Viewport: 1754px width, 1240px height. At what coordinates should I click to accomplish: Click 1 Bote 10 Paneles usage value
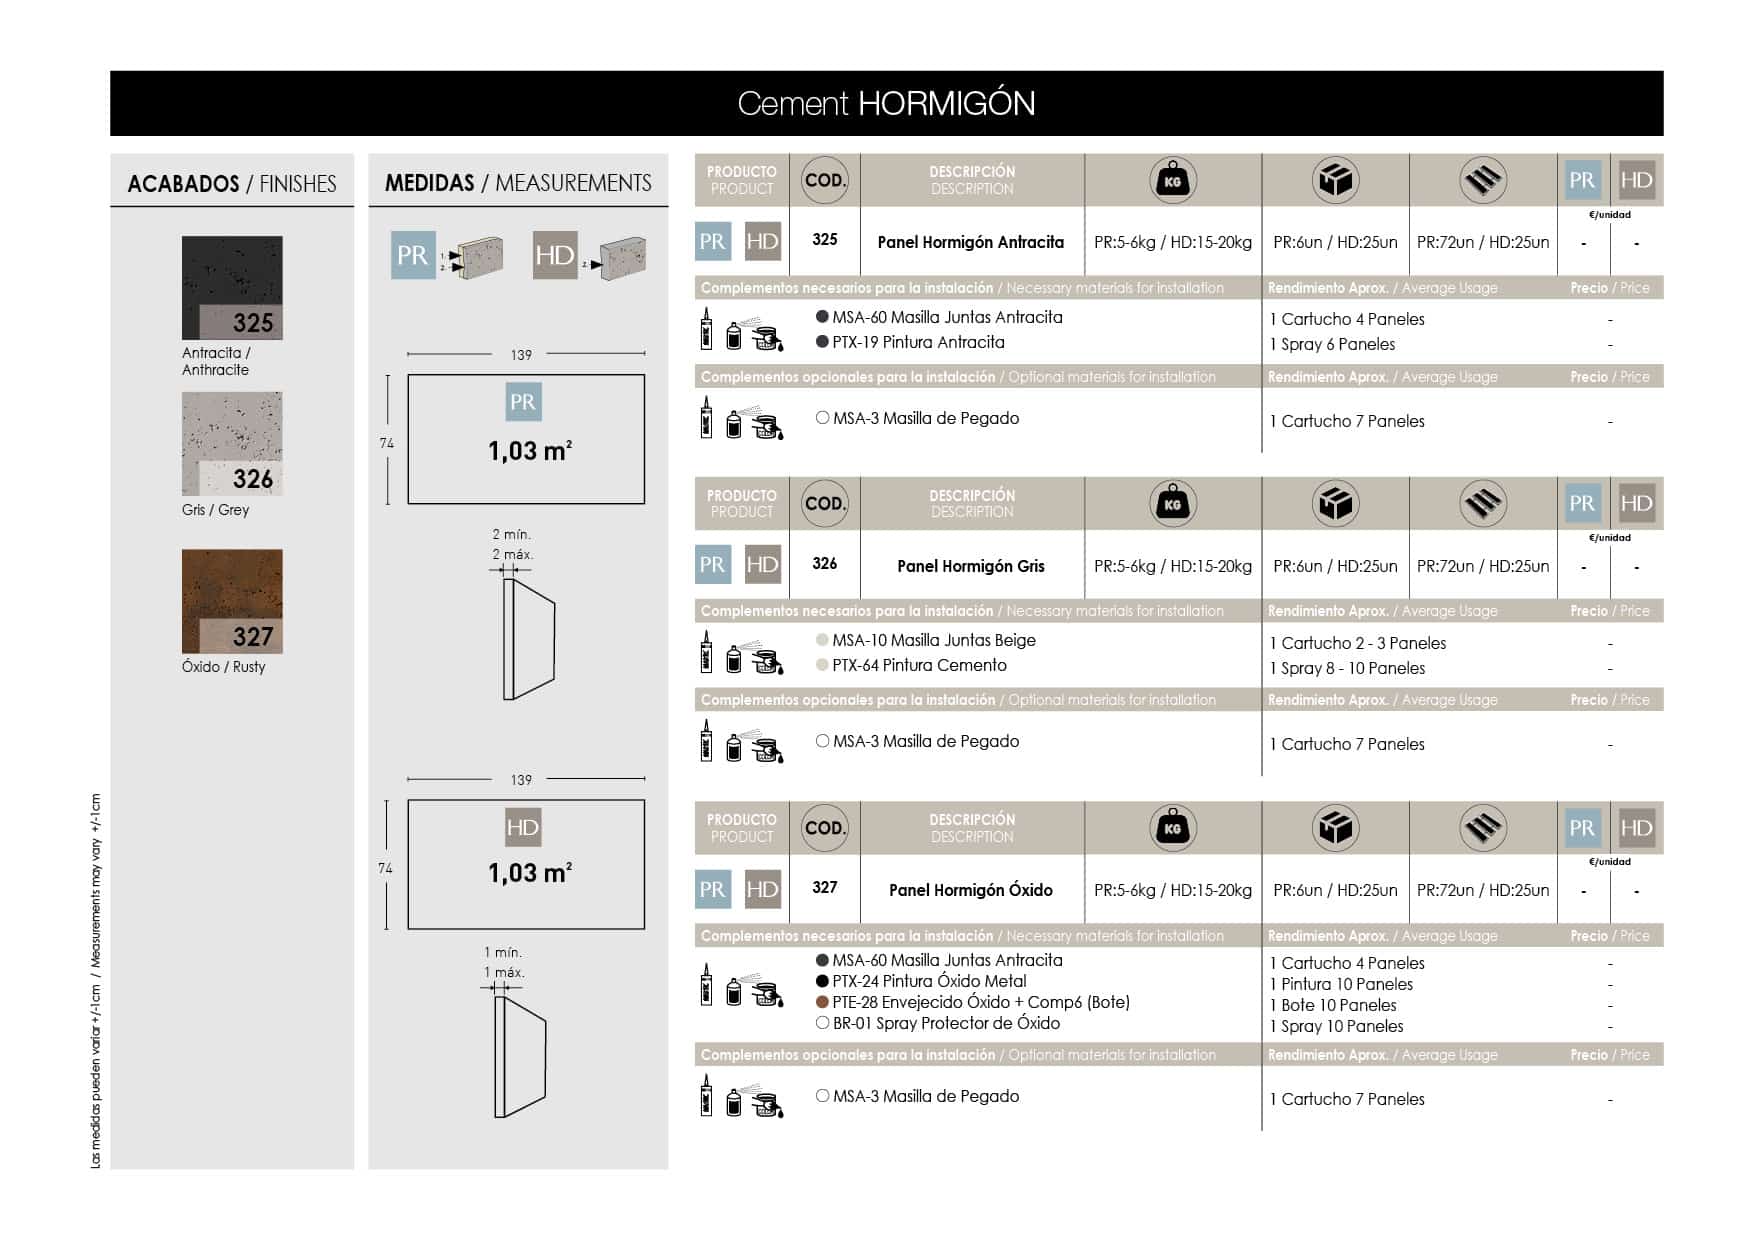click(x=1333, y=1005)
